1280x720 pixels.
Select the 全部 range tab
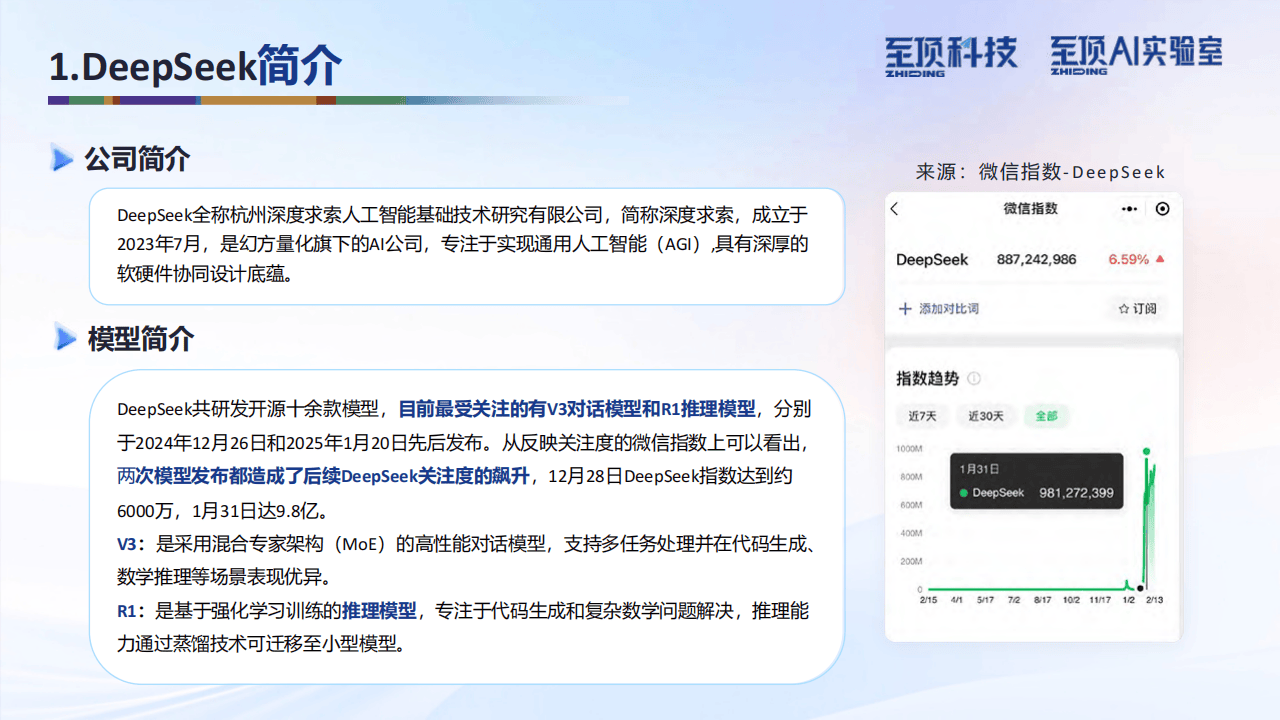tap(1046, 416)
